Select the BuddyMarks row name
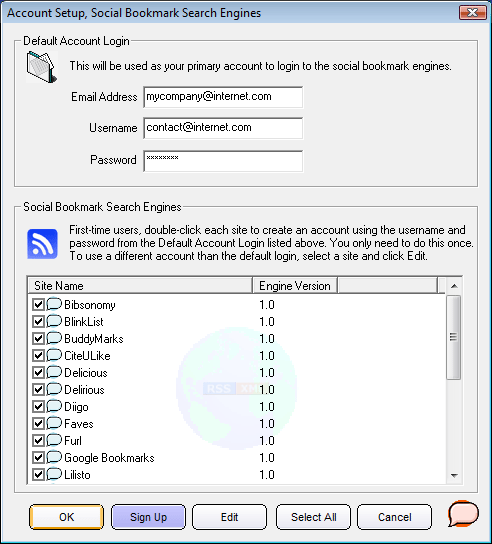This screenshot has width=492, height=544. [94, 339]
